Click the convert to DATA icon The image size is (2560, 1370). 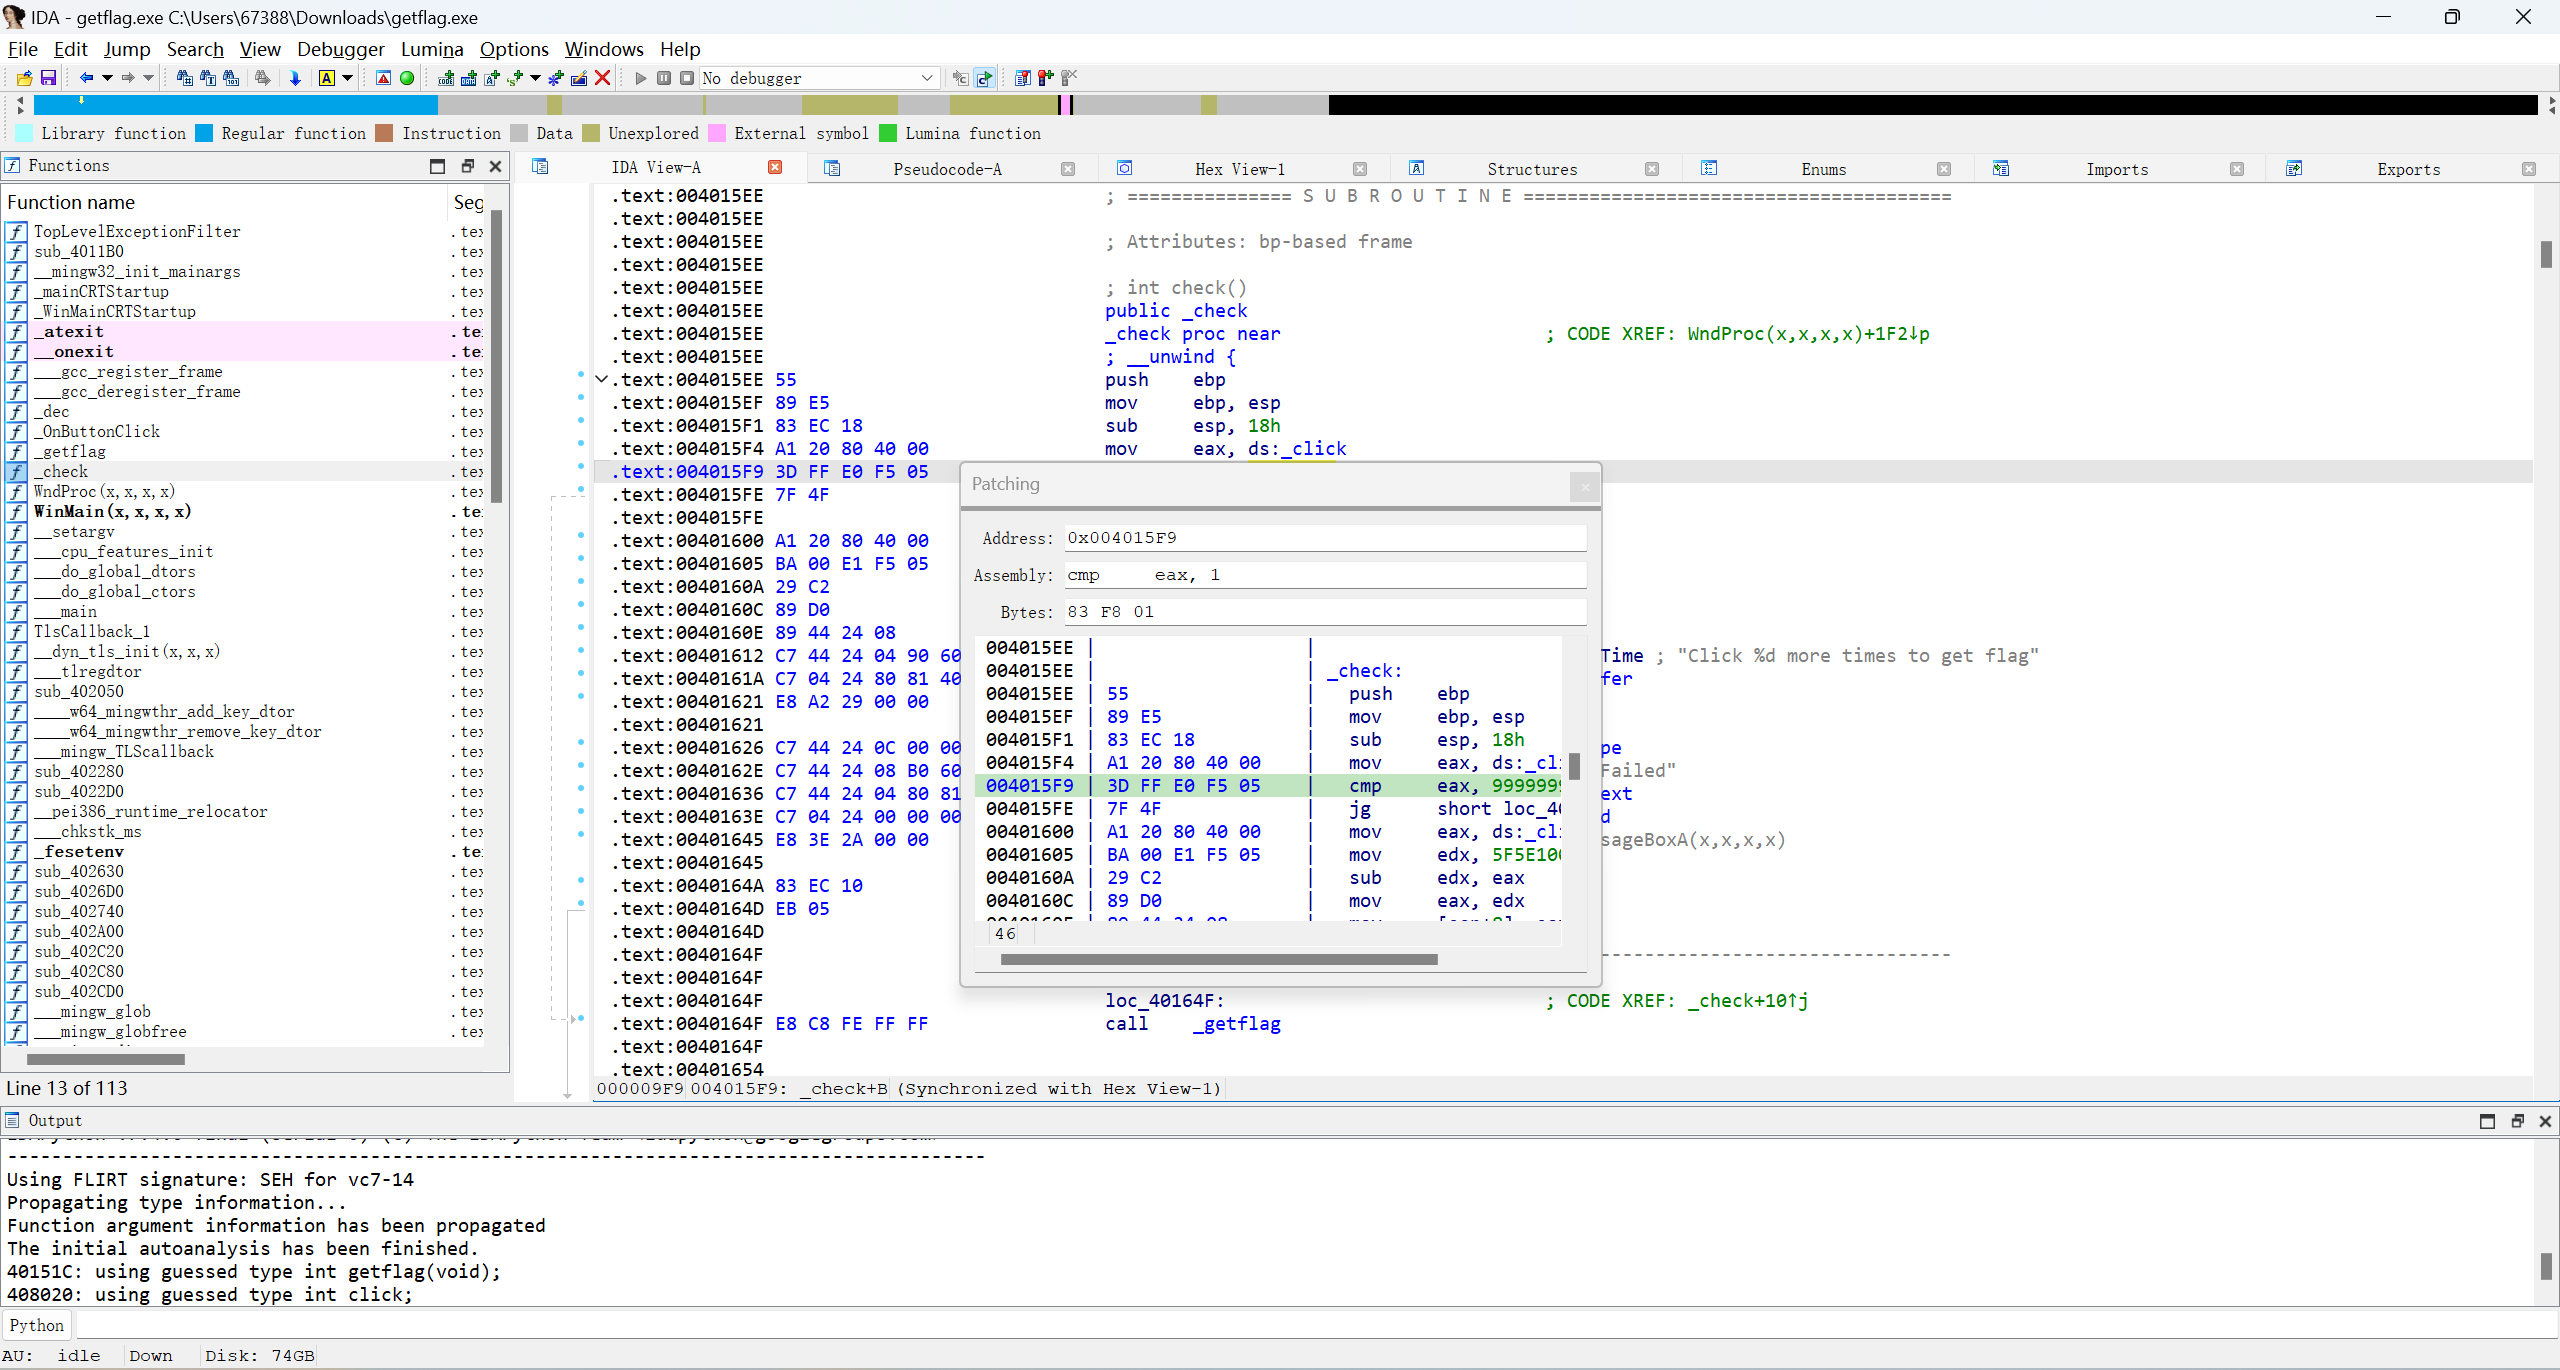(x=469, y=78)
